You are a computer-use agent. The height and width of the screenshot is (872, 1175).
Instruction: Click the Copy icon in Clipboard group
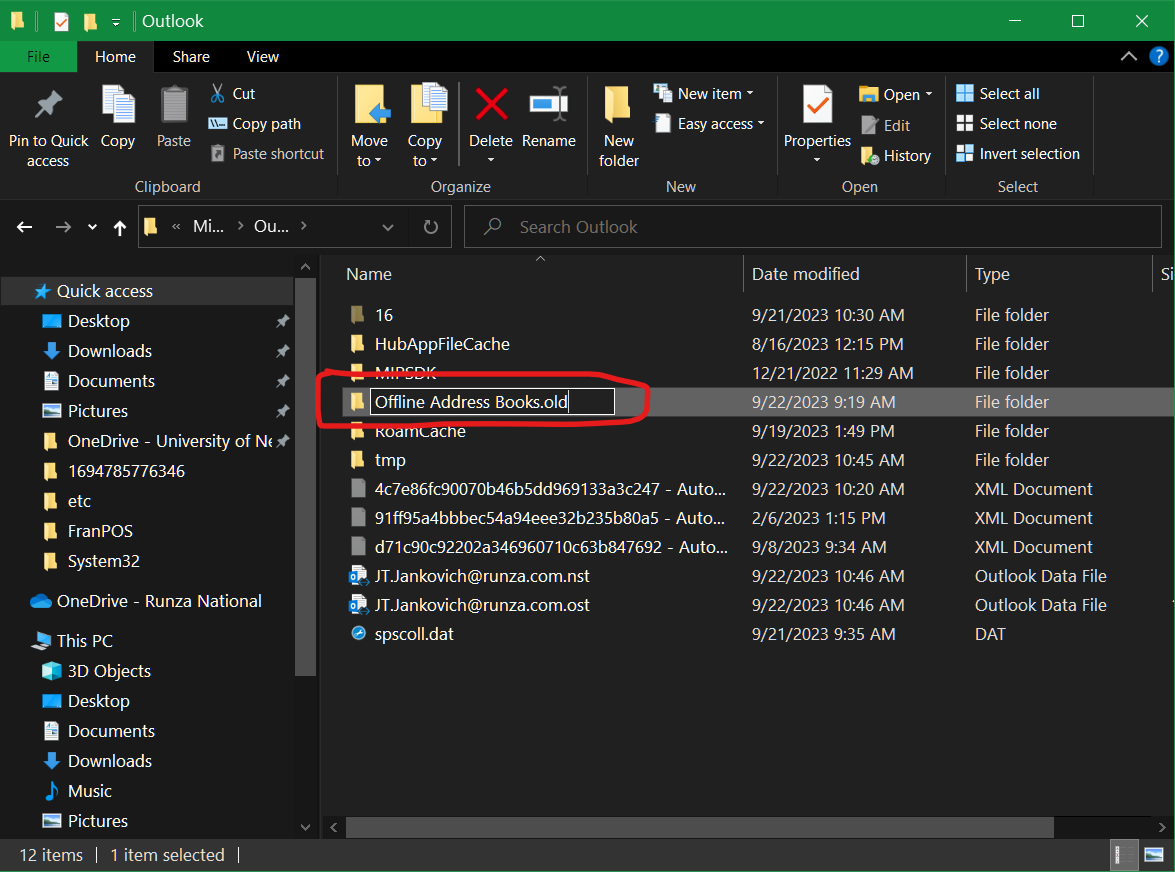click(118, 105)
